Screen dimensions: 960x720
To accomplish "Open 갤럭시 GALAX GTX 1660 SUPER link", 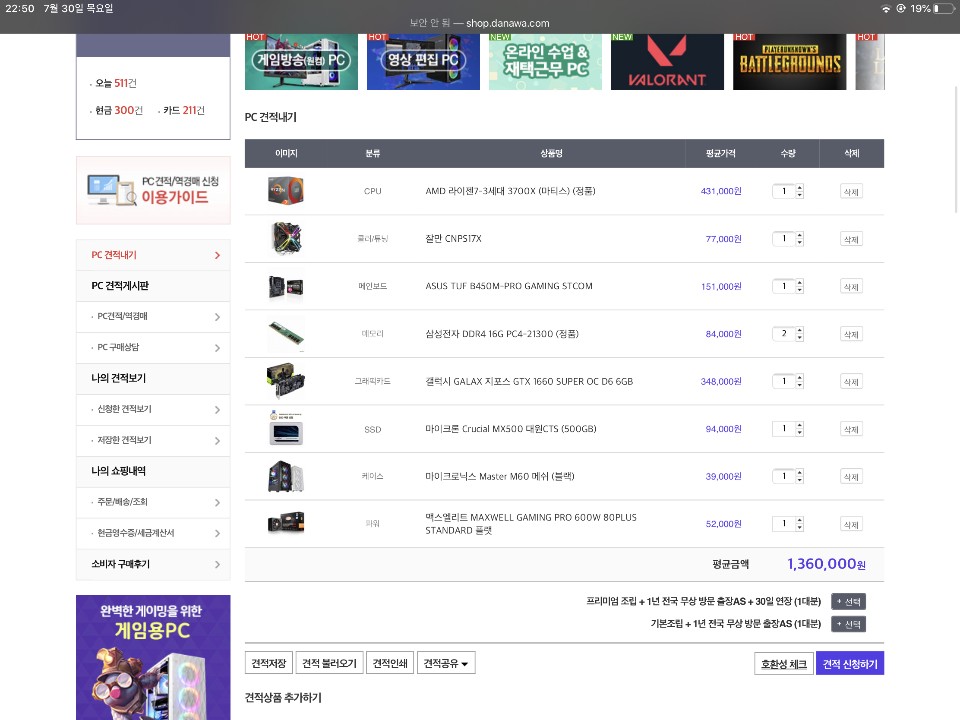I will pyautogui.click(x=529, y=381).
